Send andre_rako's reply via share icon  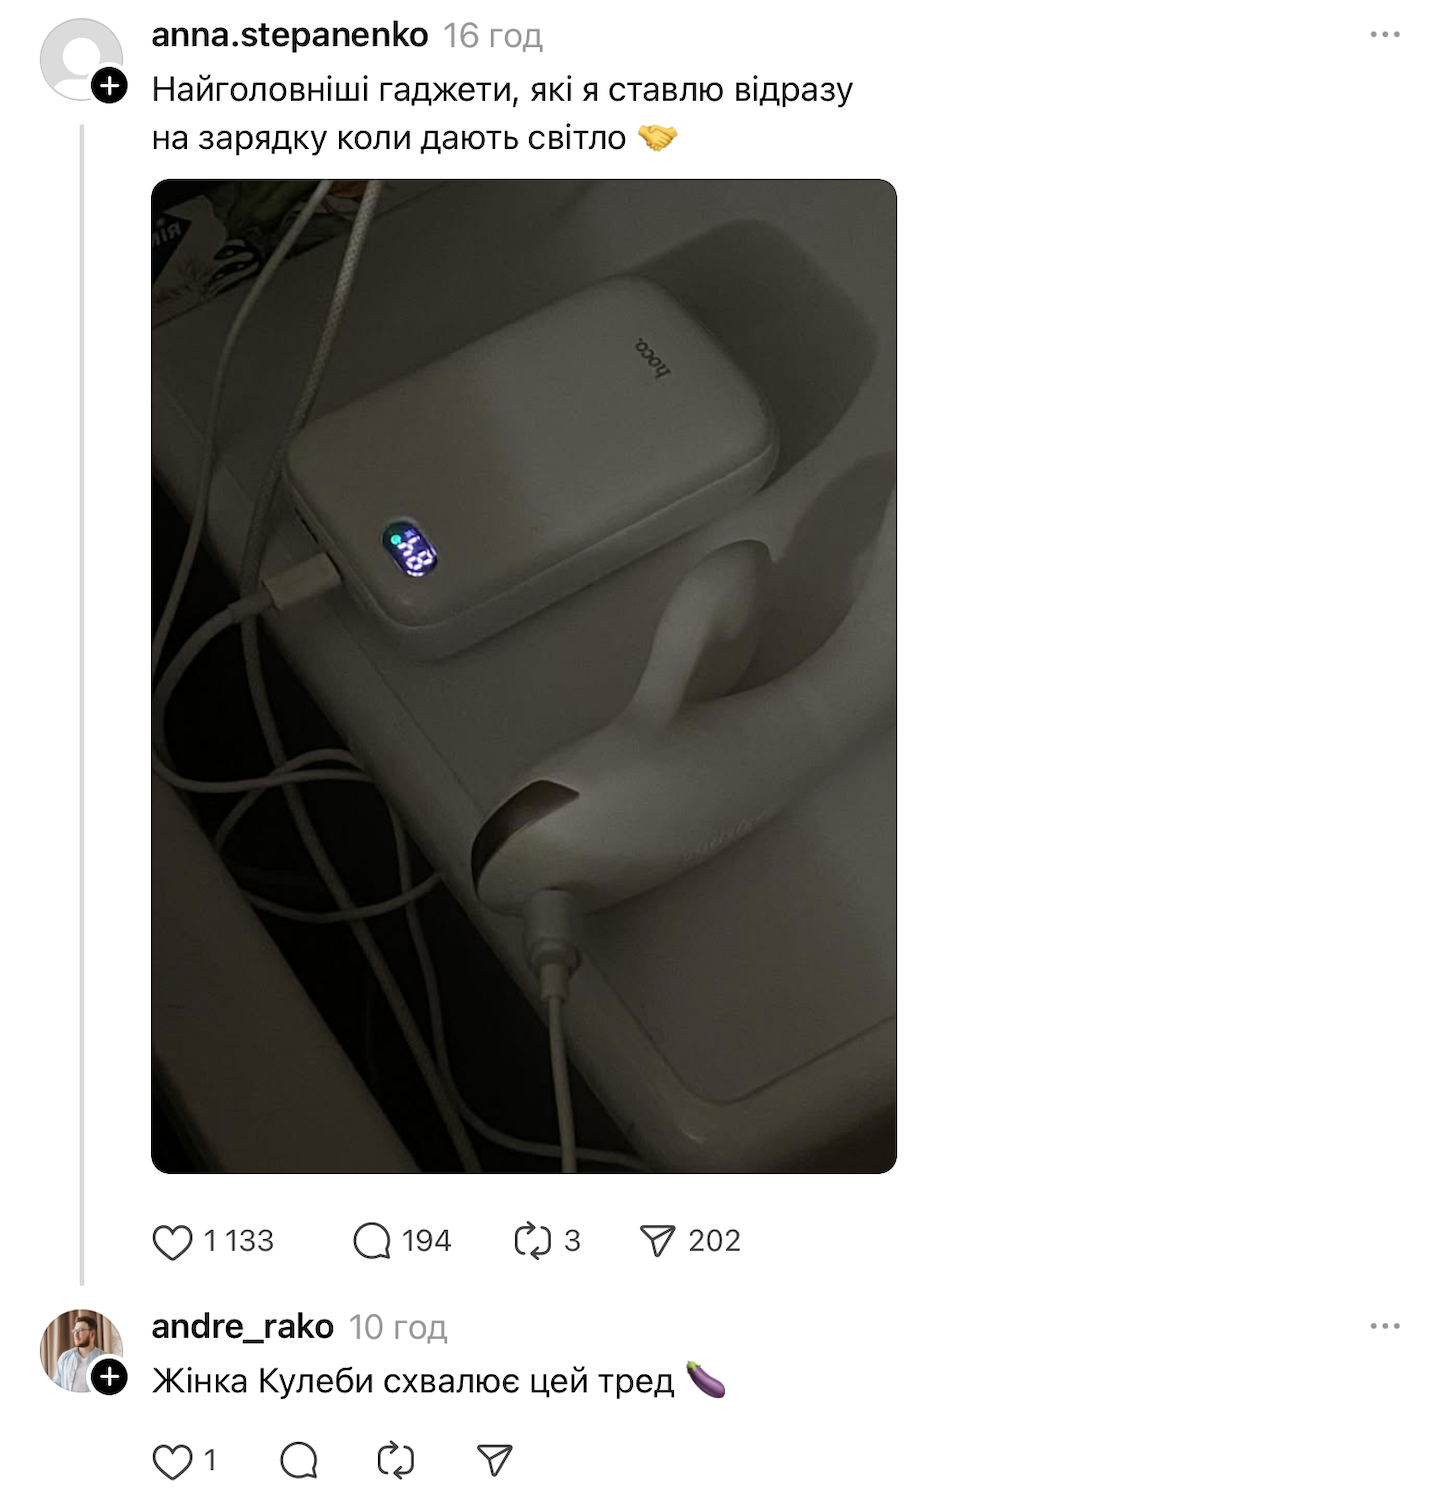pyautogui.click(x=494, y=1462)
